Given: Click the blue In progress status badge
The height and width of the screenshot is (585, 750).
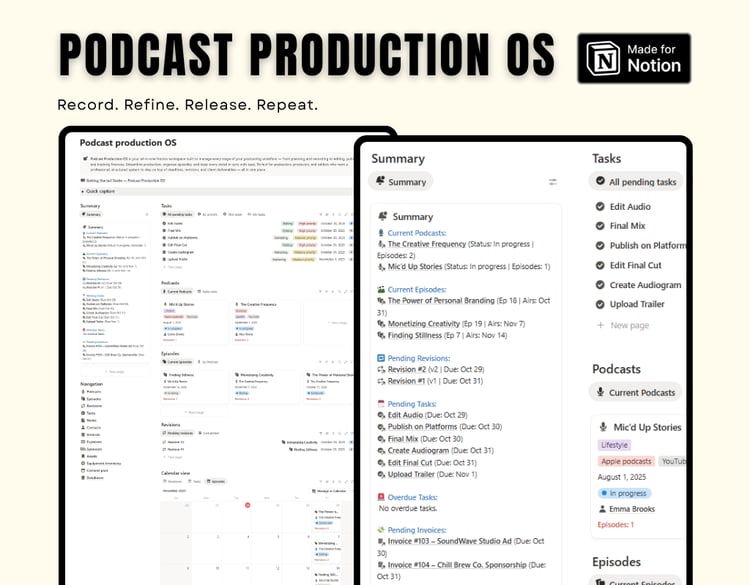Looking at the screenshot, I should 624,493.
